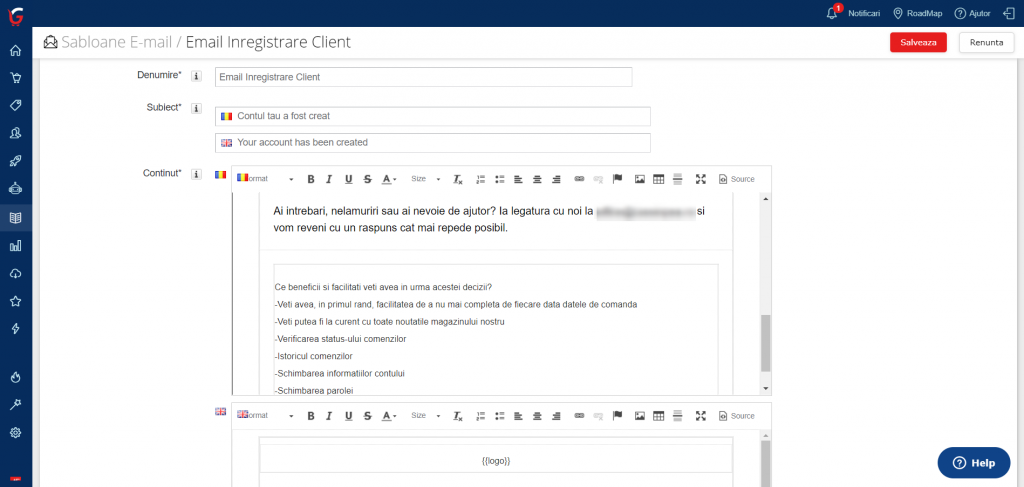Image resolution: width=1024 pixels, height=487 pixels.
Task: Click the Romanian editor scrollbar down arrow
Action: tap(766, 388)
